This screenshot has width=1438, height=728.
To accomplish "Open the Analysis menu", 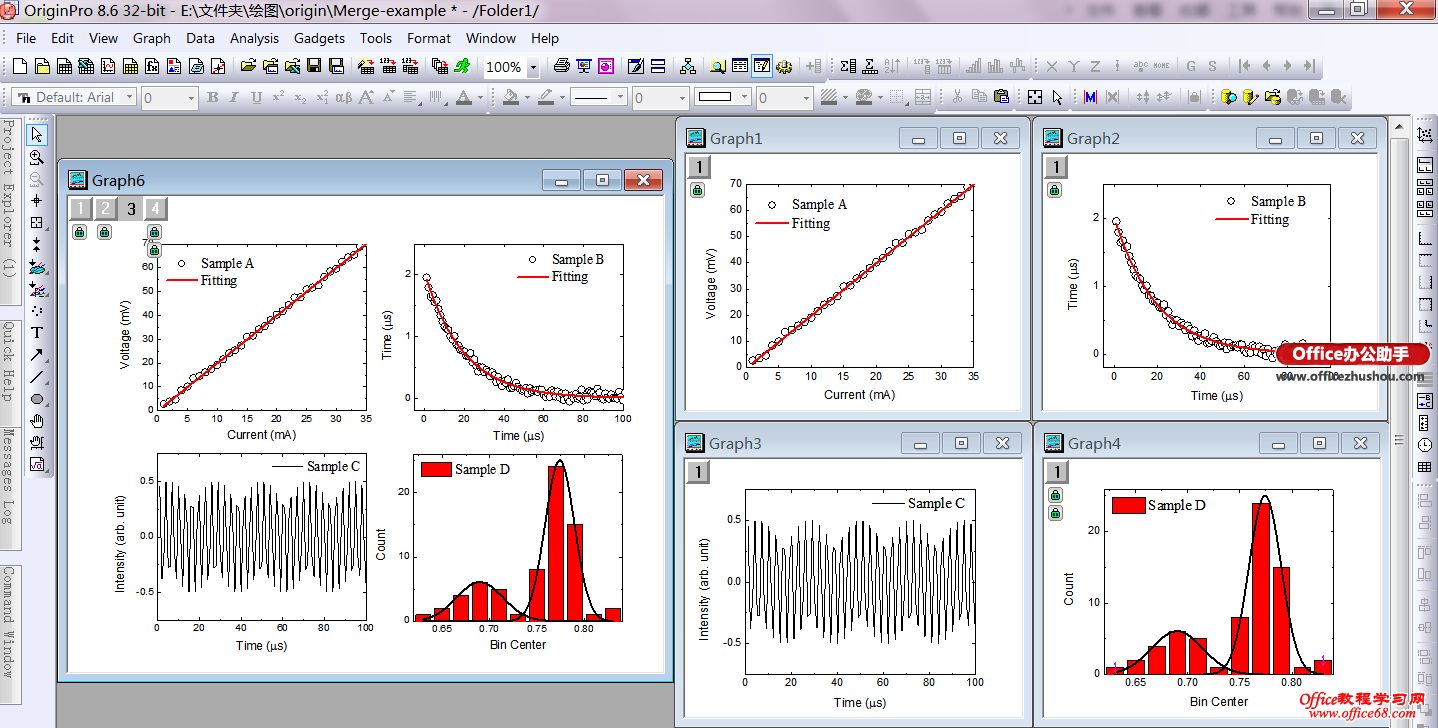I will point(254,38).
